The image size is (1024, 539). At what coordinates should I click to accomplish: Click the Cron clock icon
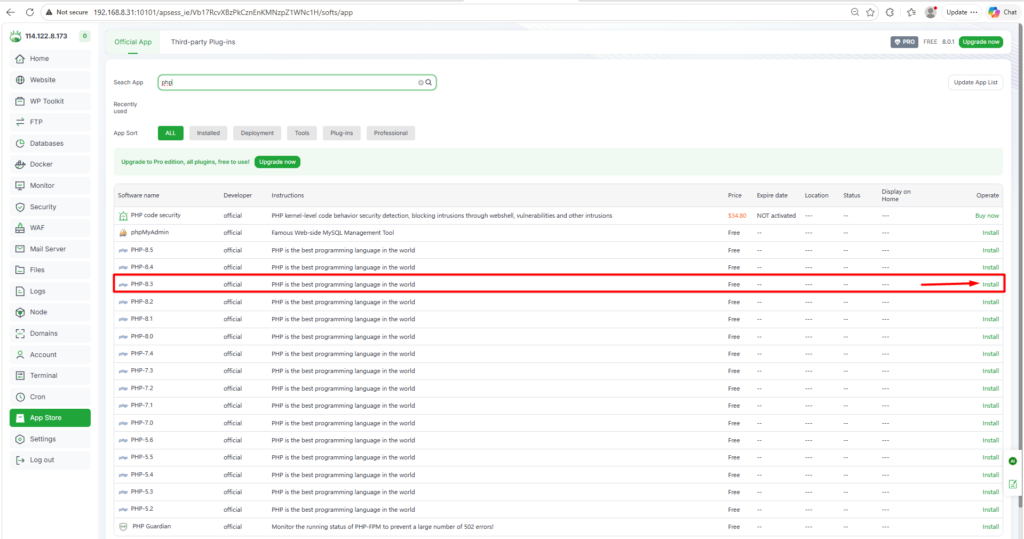point(21,397)
